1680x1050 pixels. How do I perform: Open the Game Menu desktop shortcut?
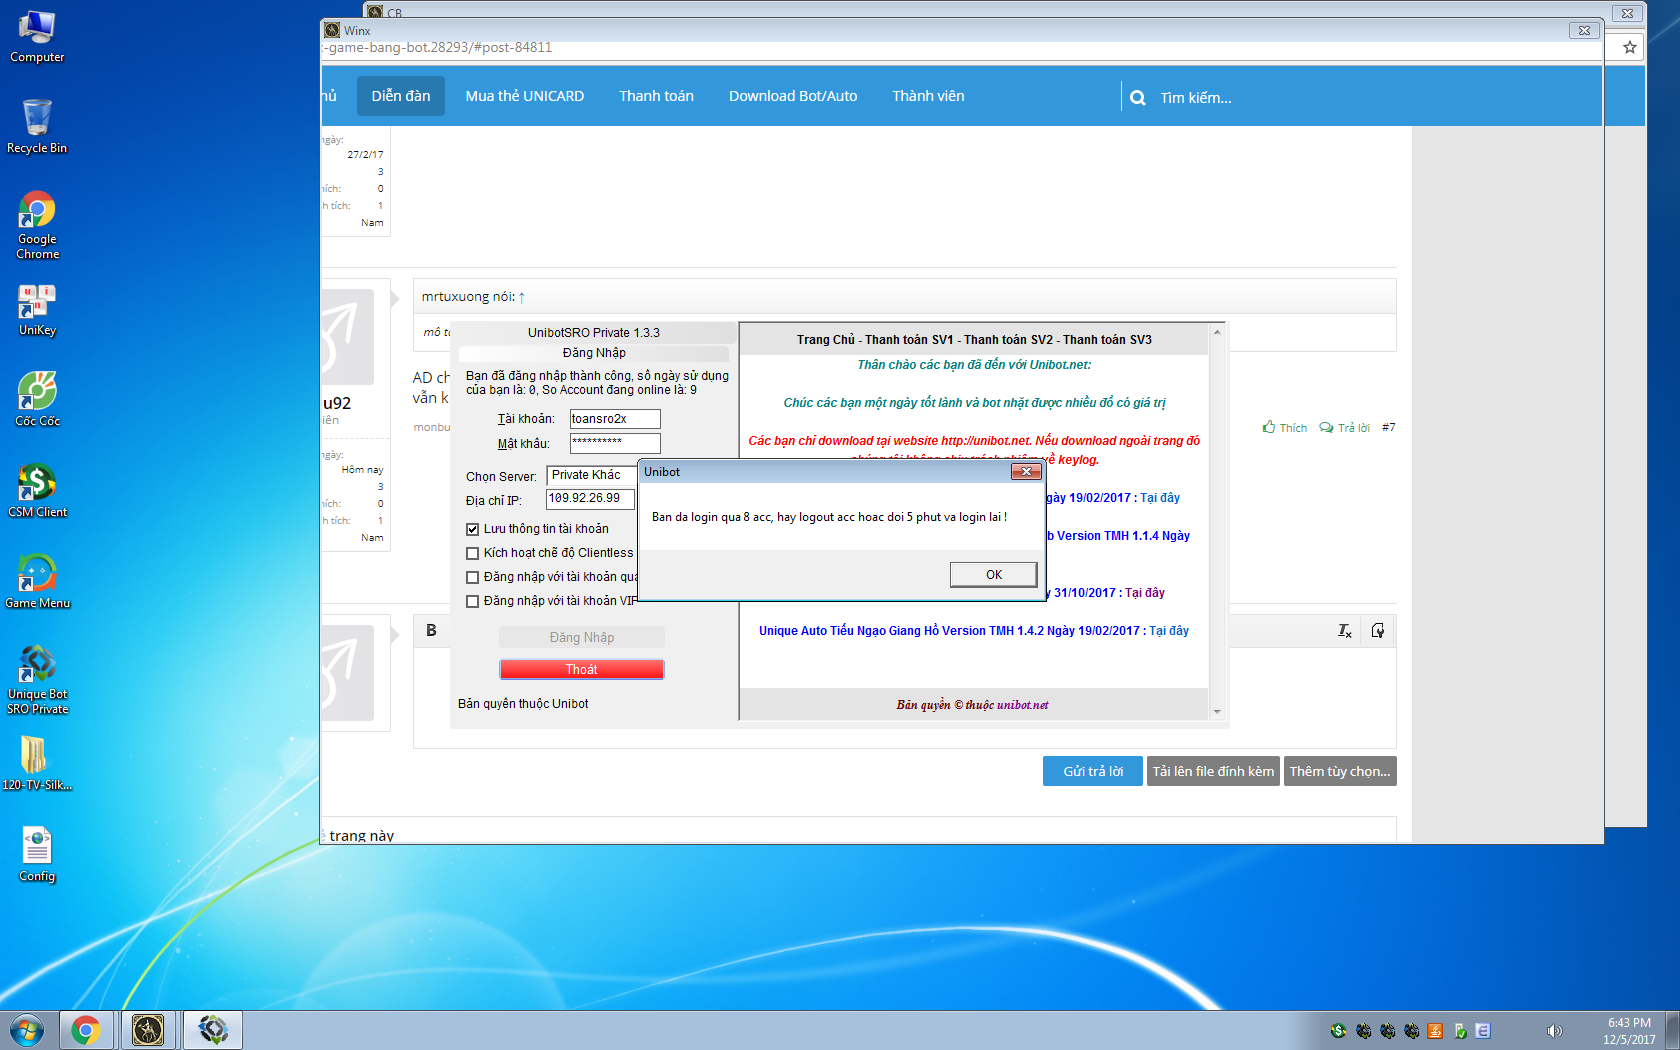click(37, 582)
